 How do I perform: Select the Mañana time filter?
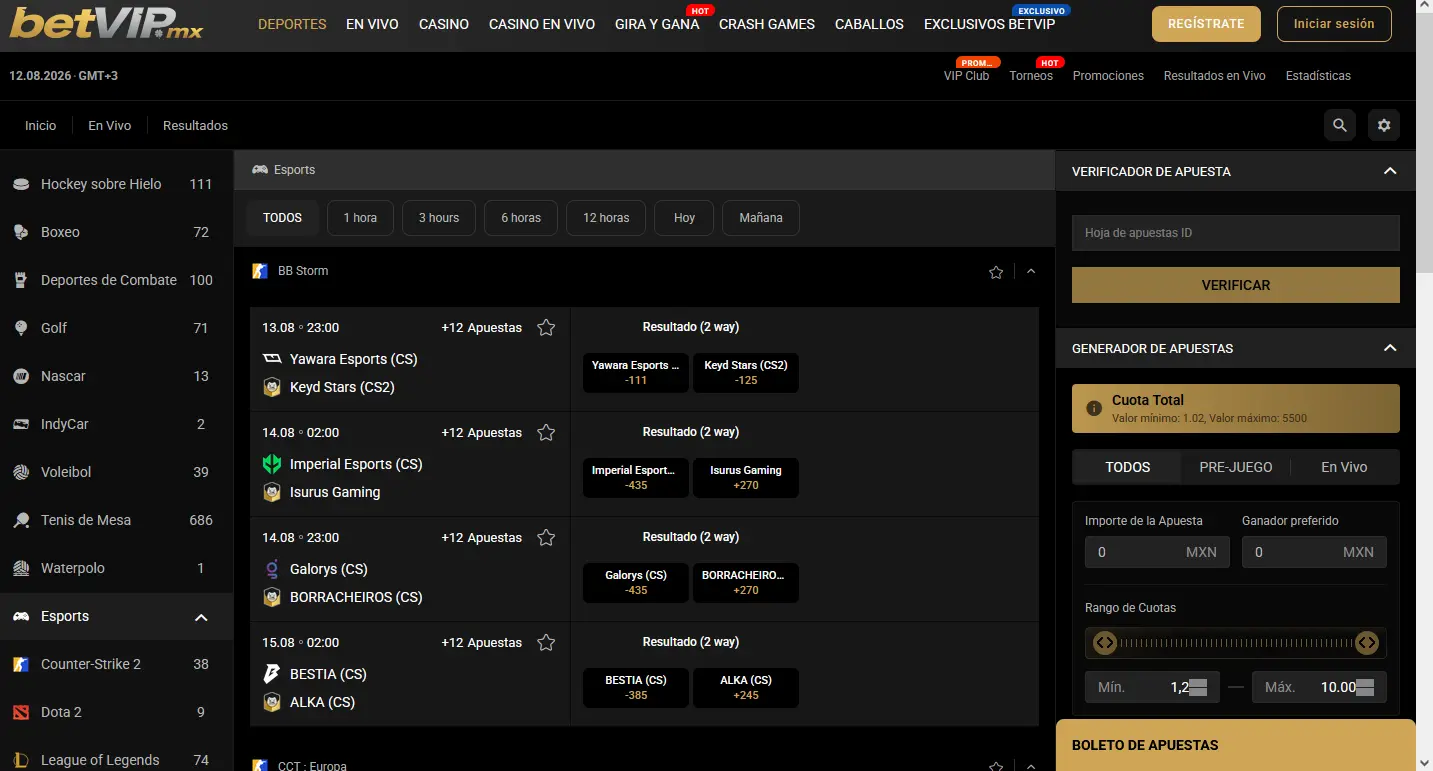(761, 218)
